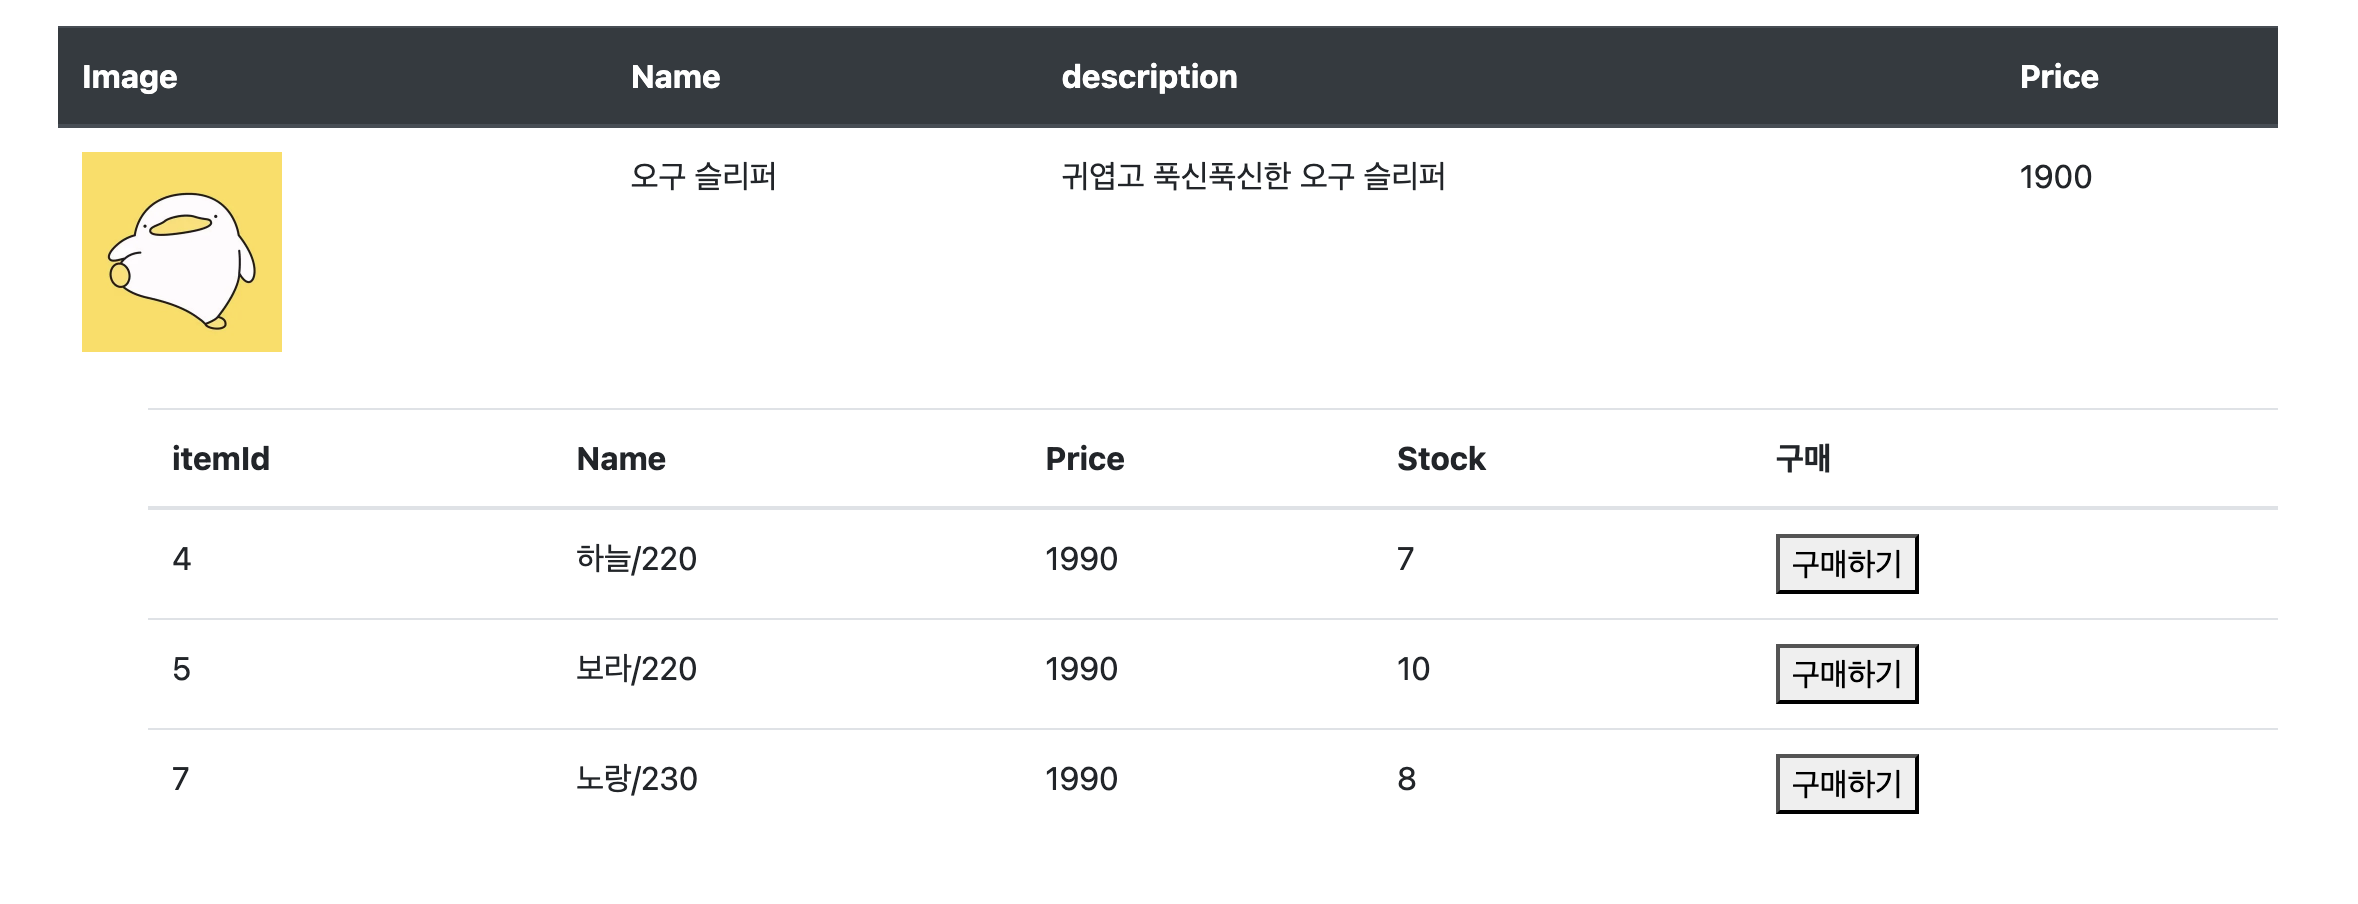Click the itemId column header
Image resolution: width=2358 pixels, height=904 pixels.
[220, 459]
